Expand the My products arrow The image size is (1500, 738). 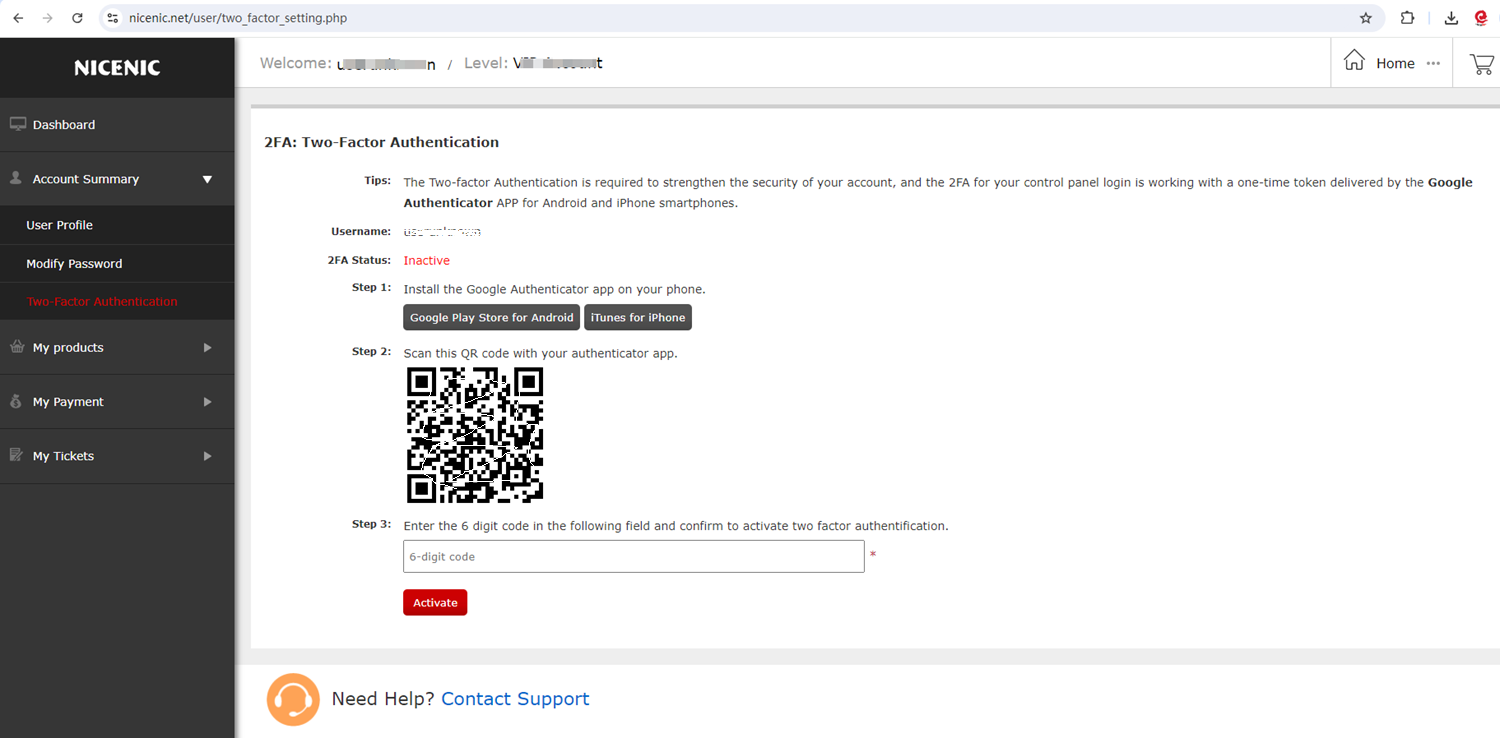click(208, 347)
